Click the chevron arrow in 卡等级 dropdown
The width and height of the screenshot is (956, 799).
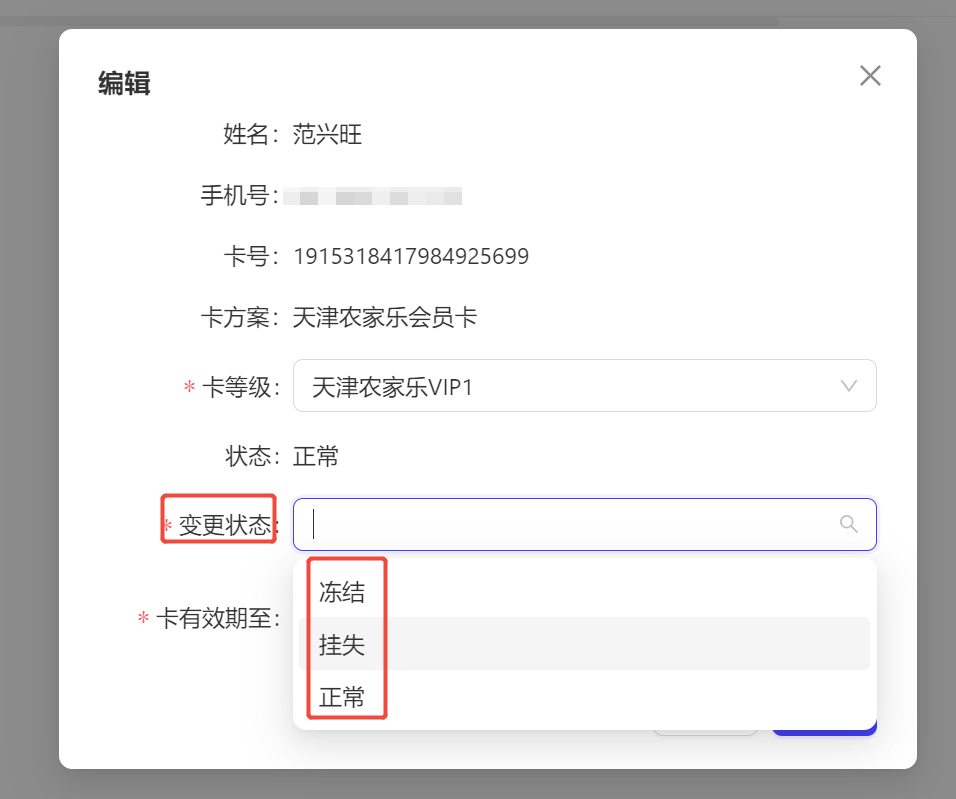point(849,386)
